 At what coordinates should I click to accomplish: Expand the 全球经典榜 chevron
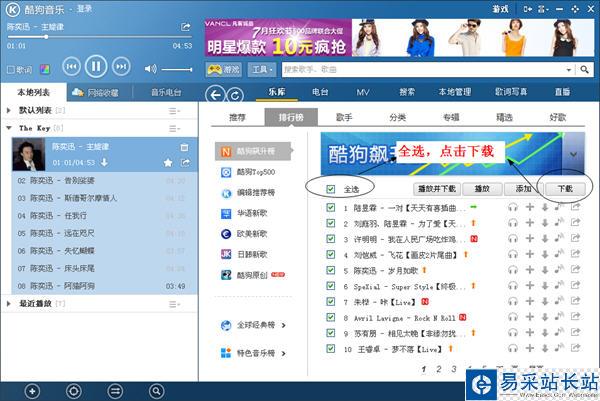click(284, 326)
